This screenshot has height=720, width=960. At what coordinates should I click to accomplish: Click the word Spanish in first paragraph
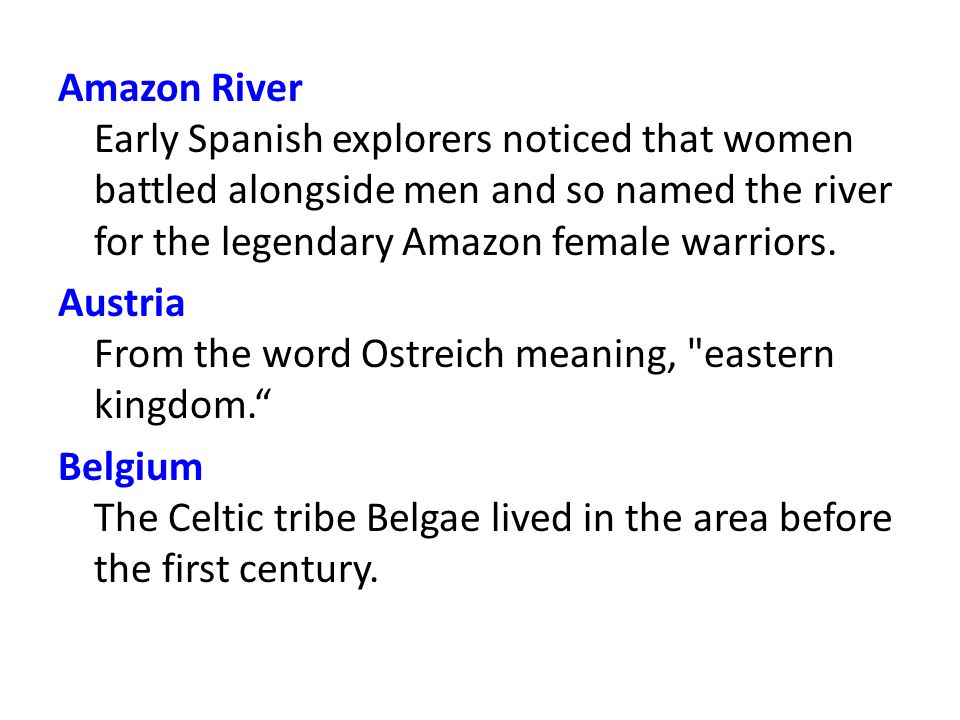pos(255,141)
